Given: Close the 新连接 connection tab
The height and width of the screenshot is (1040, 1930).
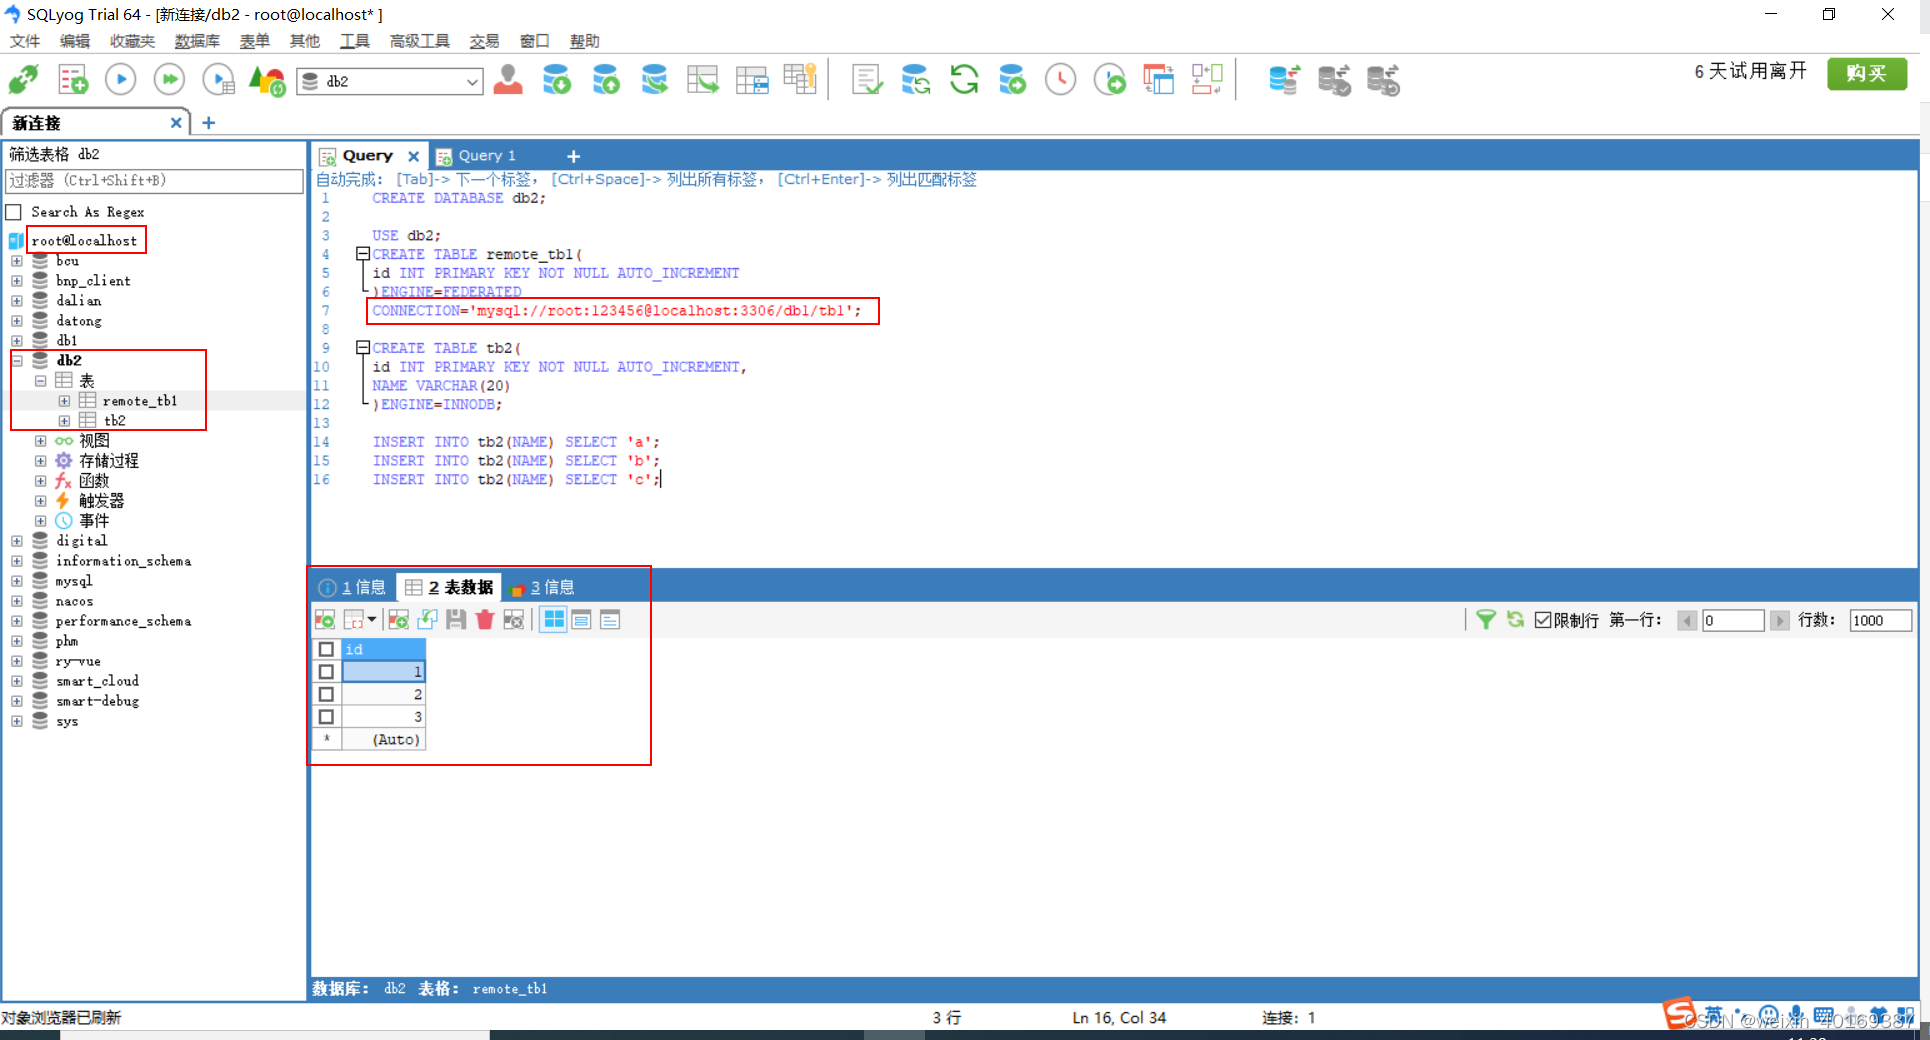Looking at the screenshot, I should point(176,123).
